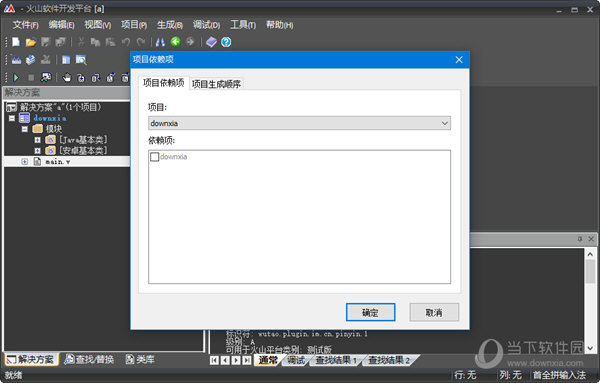Collapse the 模块 folder node
Image resolution: width=600 pixels, height=383 pixels.
pos(24,129)
